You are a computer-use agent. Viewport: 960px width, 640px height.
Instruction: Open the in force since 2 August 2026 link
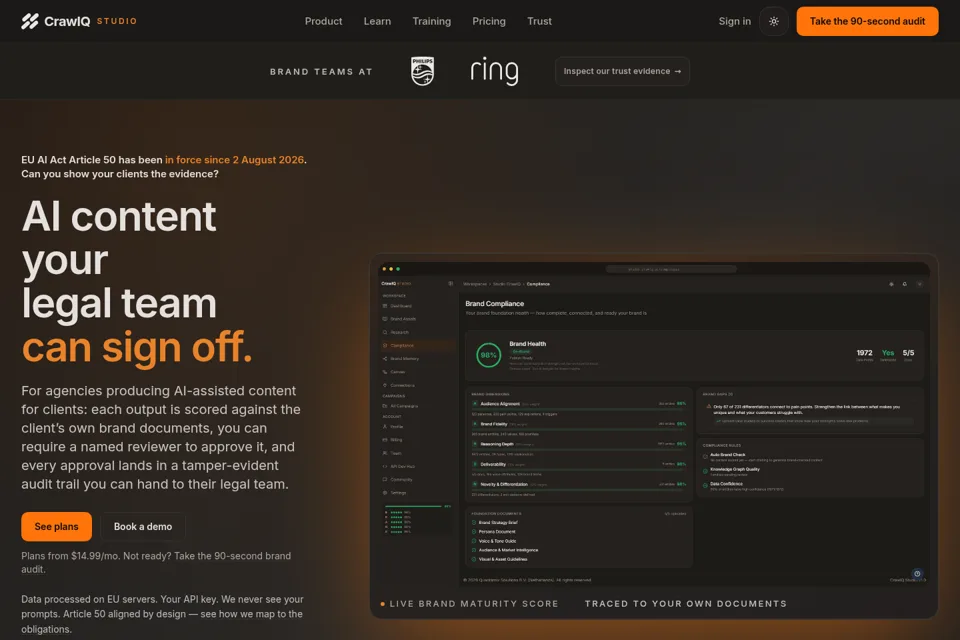(234, 160)
